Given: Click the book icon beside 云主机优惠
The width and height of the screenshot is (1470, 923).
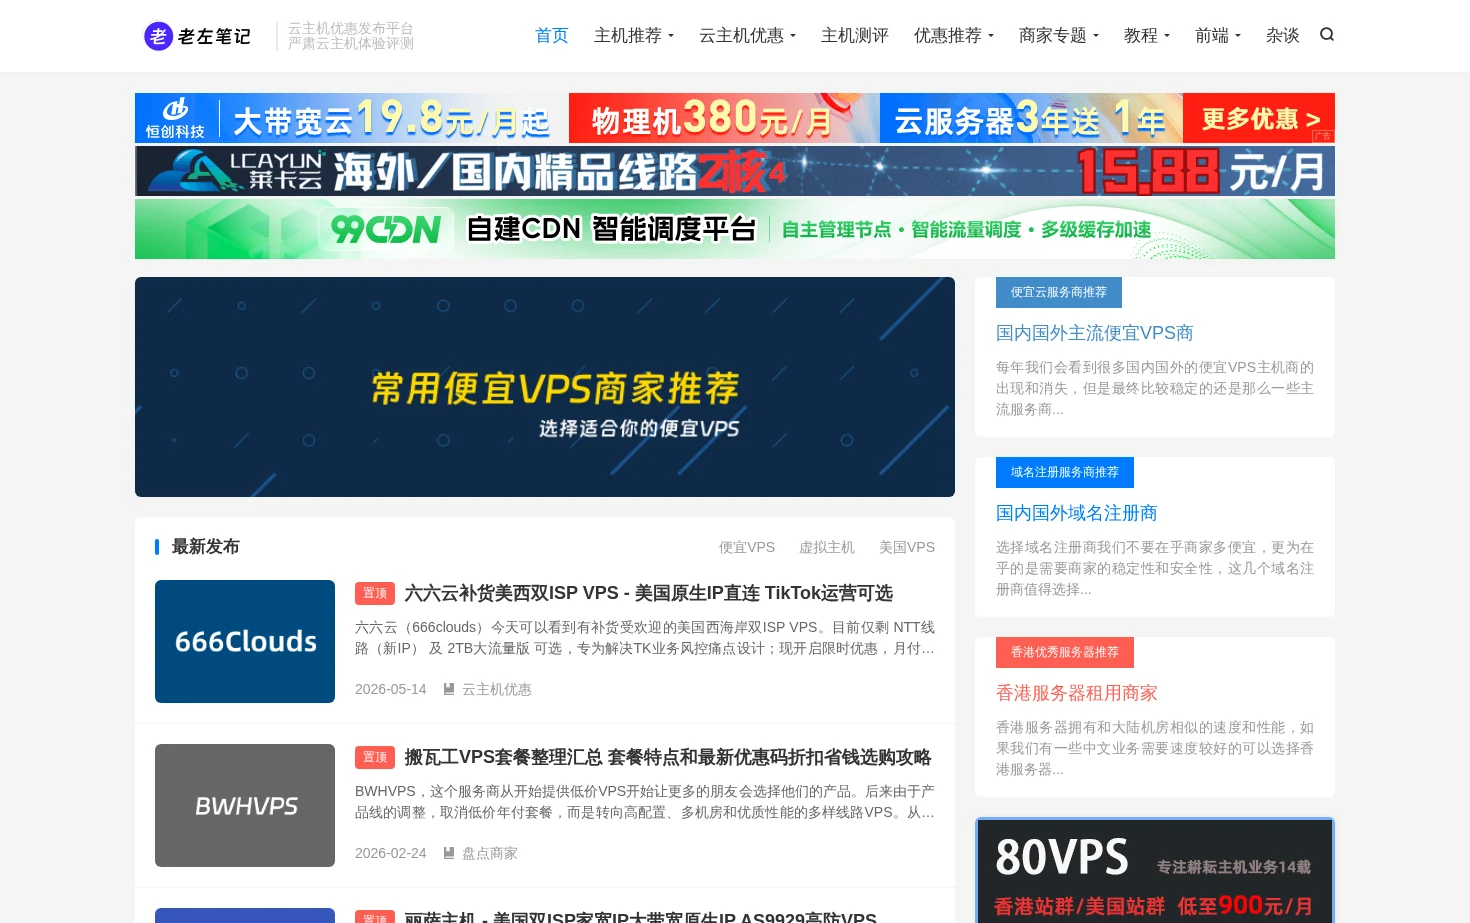Looking at the screenshot, I should (449, 689).
